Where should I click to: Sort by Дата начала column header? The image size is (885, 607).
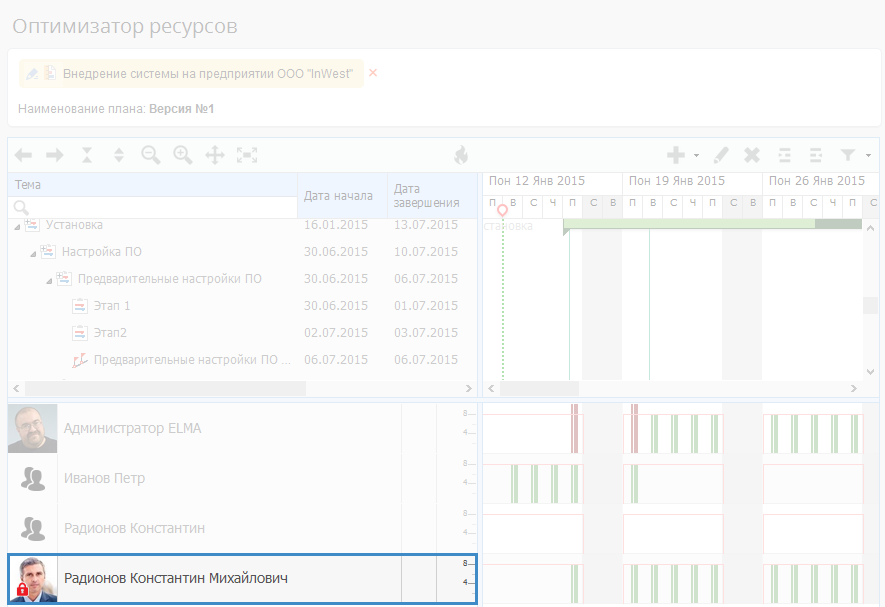coord(338,196)
